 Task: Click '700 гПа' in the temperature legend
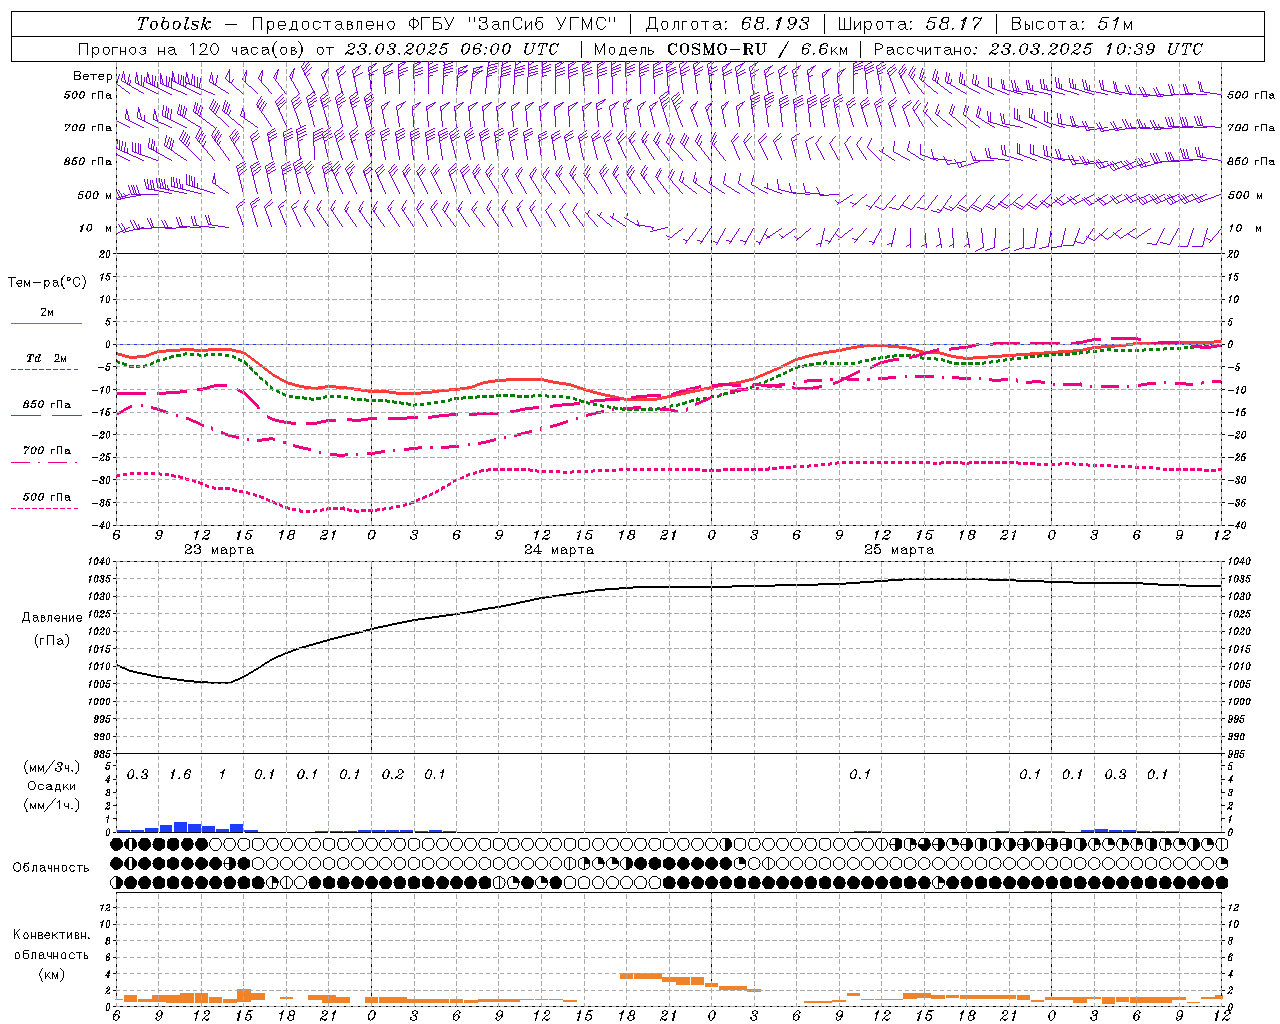(47, 450)
